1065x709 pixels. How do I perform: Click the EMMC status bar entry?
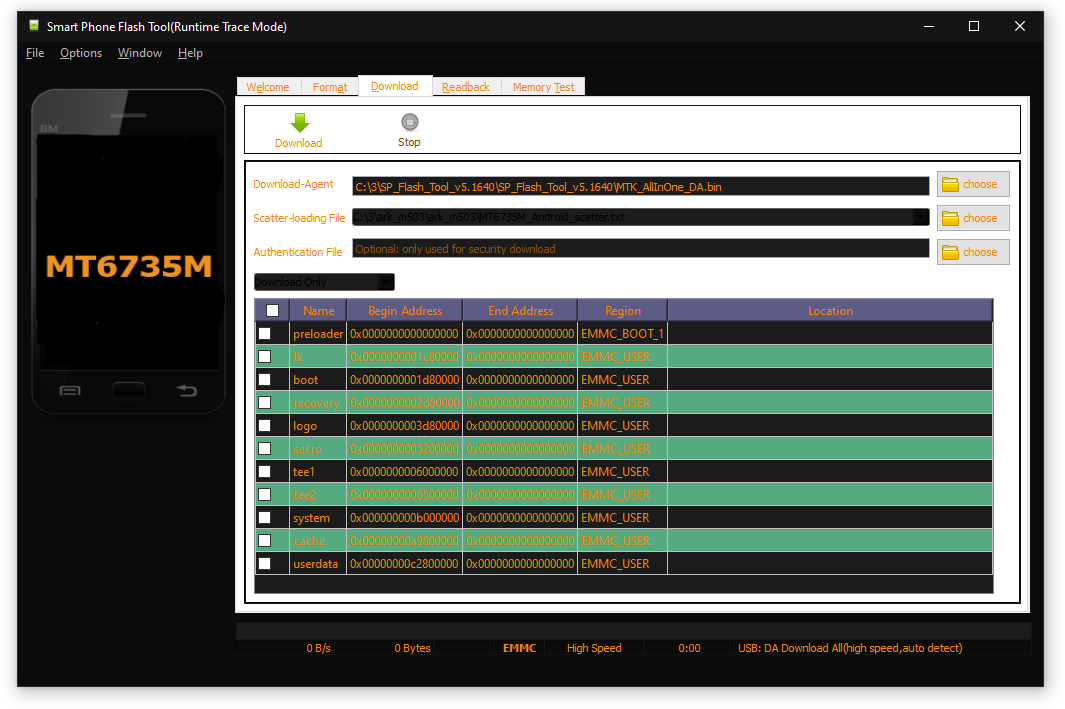click(520, 648)
